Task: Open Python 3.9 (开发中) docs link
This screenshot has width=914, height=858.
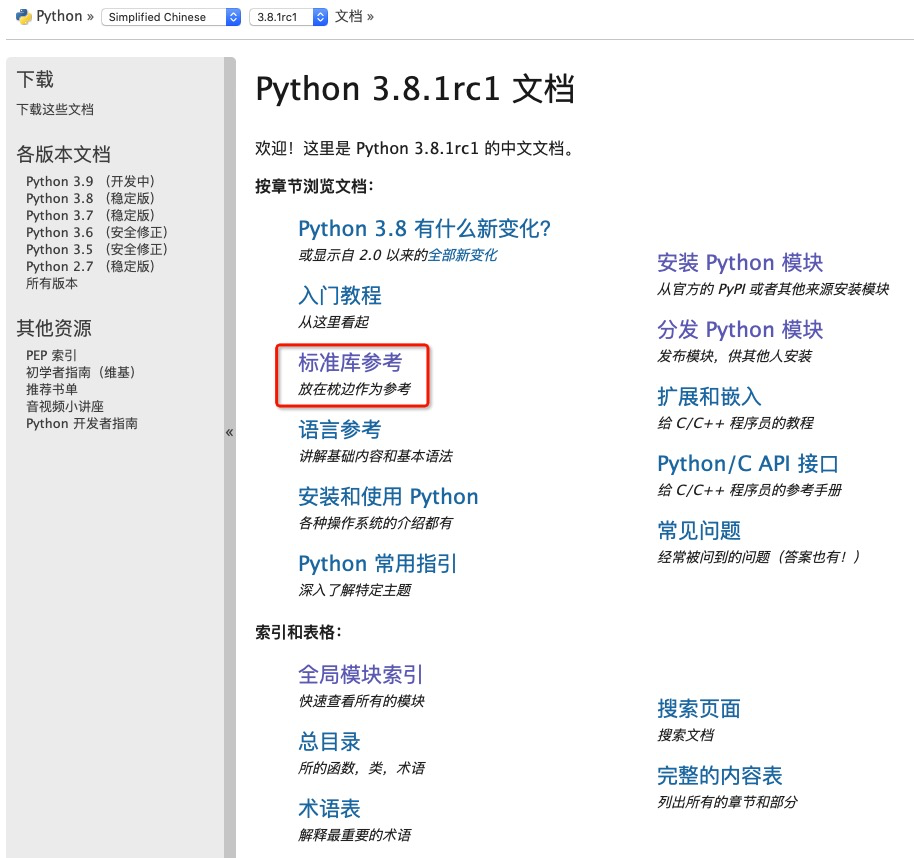Action: 90,181
